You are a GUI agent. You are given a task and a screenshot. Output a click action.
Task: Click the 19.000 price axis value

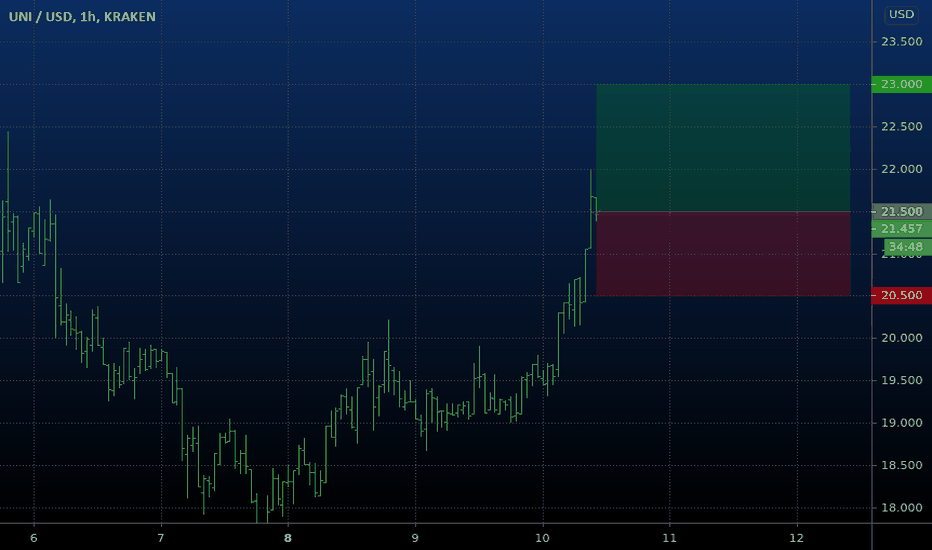click(x=902, y=423)
